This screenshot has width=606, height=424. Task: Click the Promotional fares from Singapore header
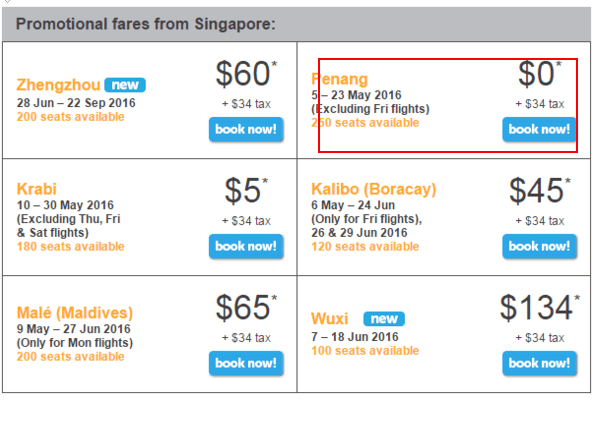[x=146, y=24]
